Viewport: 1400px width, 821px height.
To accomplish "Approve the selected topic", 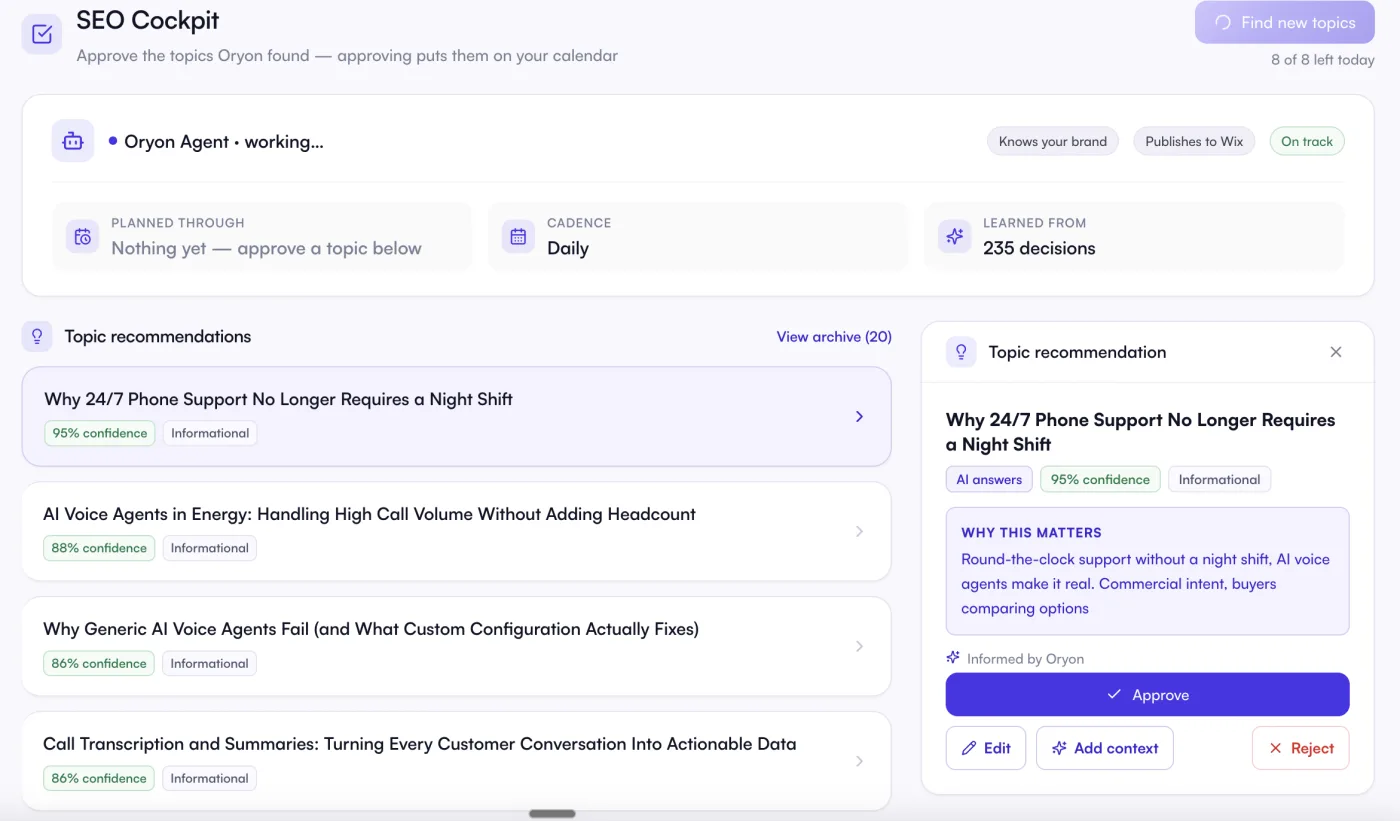I will (1147, 694).
